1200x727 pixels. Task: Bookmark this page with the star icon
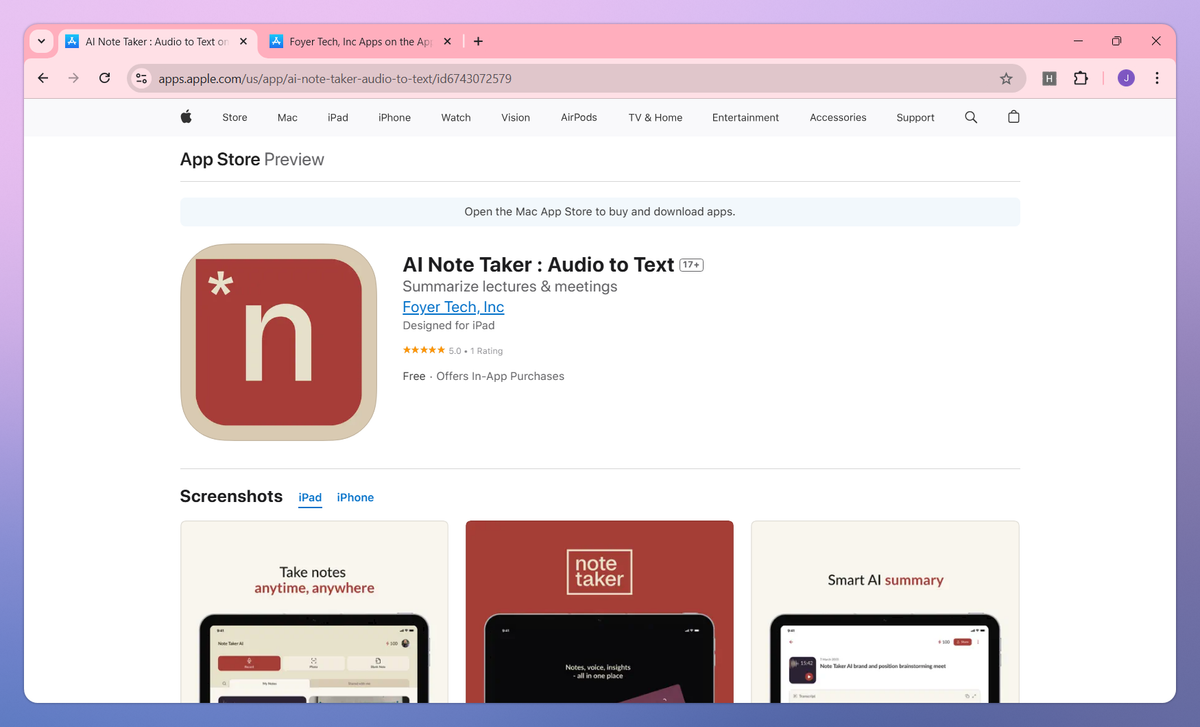[x=1006, y=78]
